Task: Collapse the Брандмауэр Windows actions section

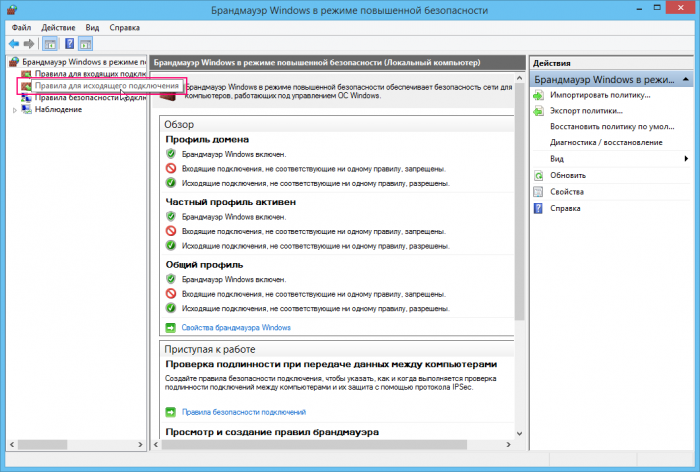Action: click(686, 79)
